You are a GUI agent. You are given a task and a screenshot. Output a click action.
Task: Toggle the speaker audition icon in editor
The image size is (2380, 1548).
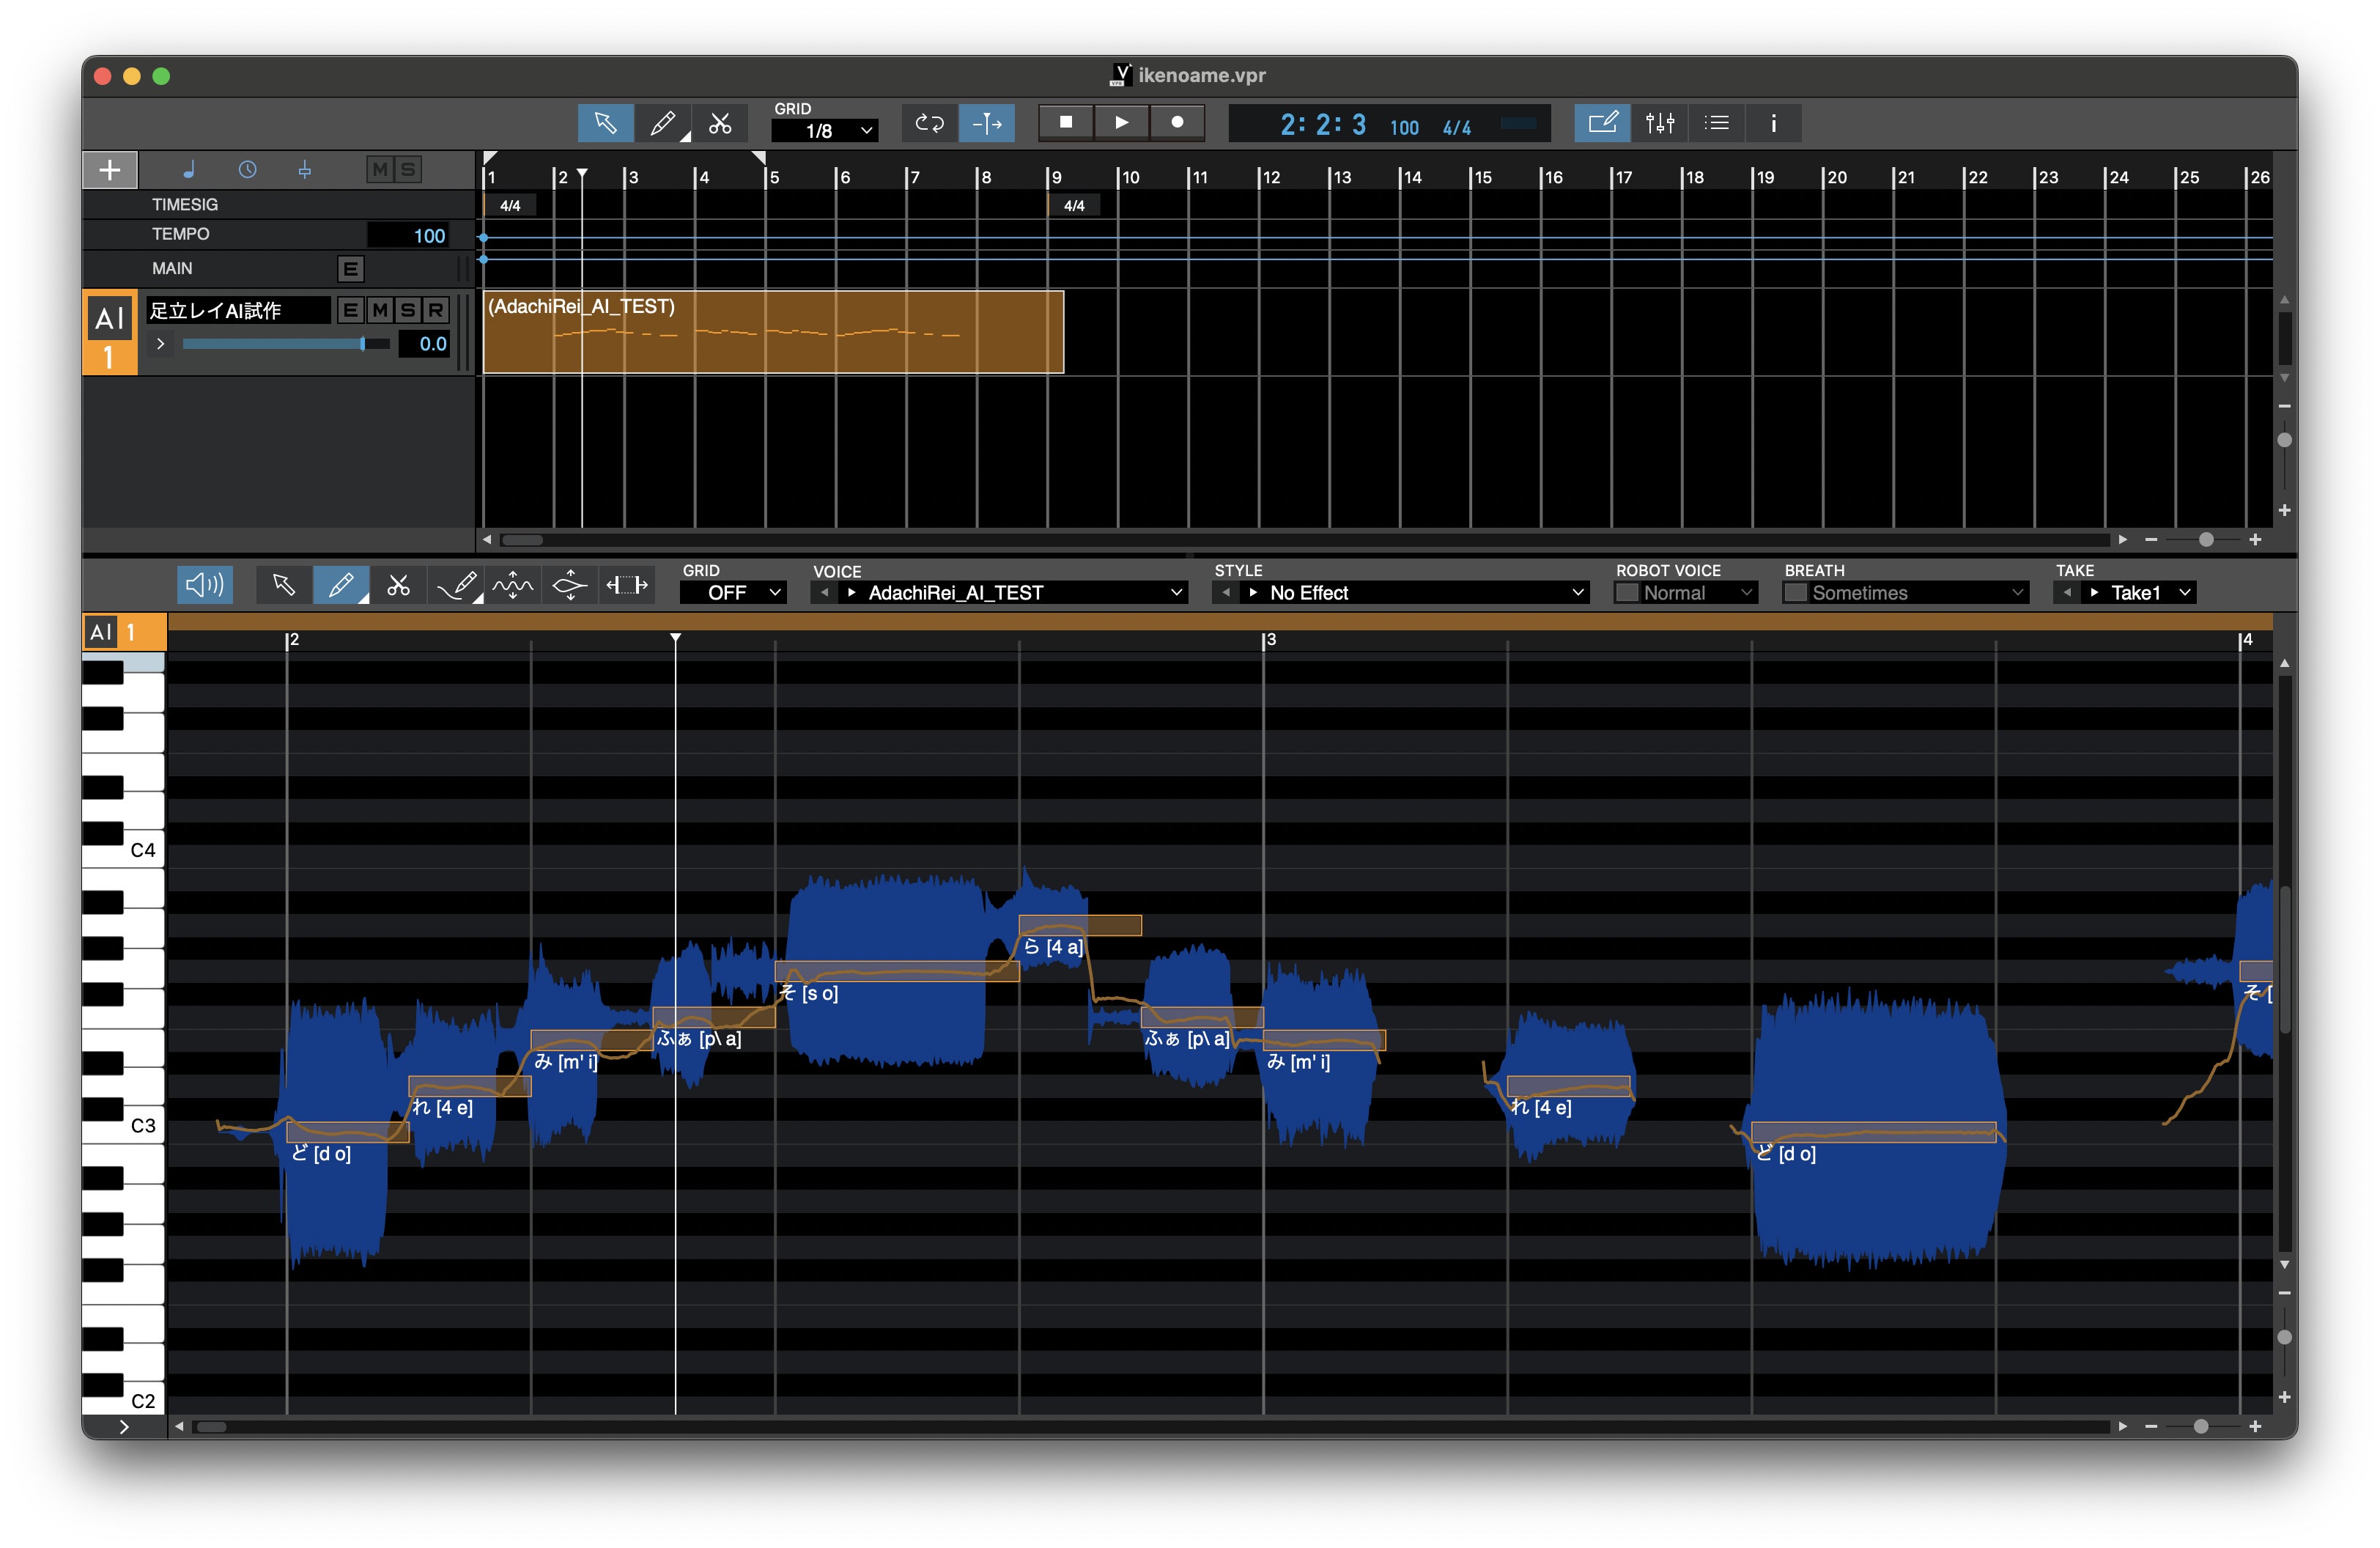pos(205,585)
